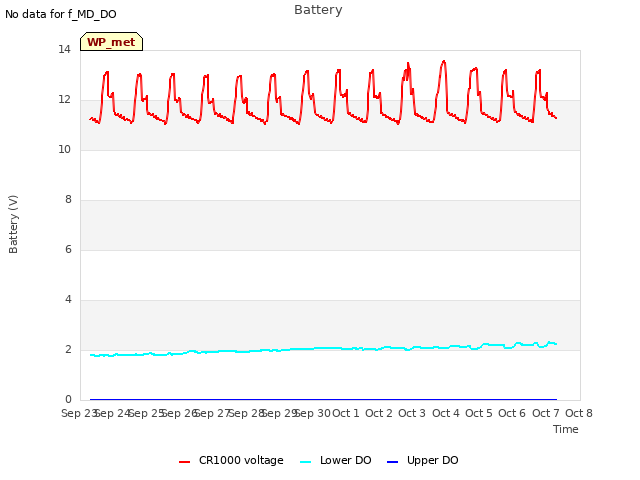The height and width of the screenshot is (480, 640).
Task: Click the blue Upper DO line at zero
Action: click(x=323, y=399)
